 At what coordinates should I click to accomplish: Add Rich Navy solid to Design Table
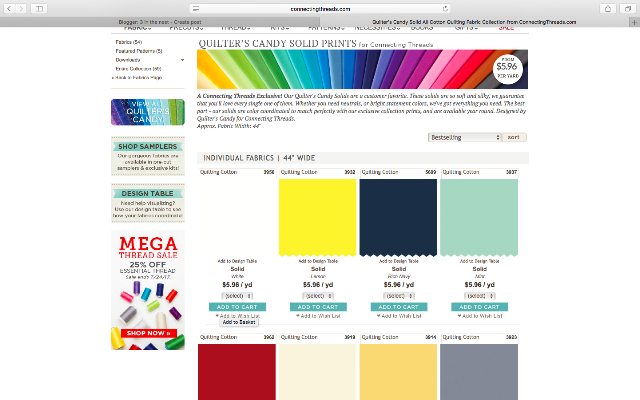click(x=399, y=261)
